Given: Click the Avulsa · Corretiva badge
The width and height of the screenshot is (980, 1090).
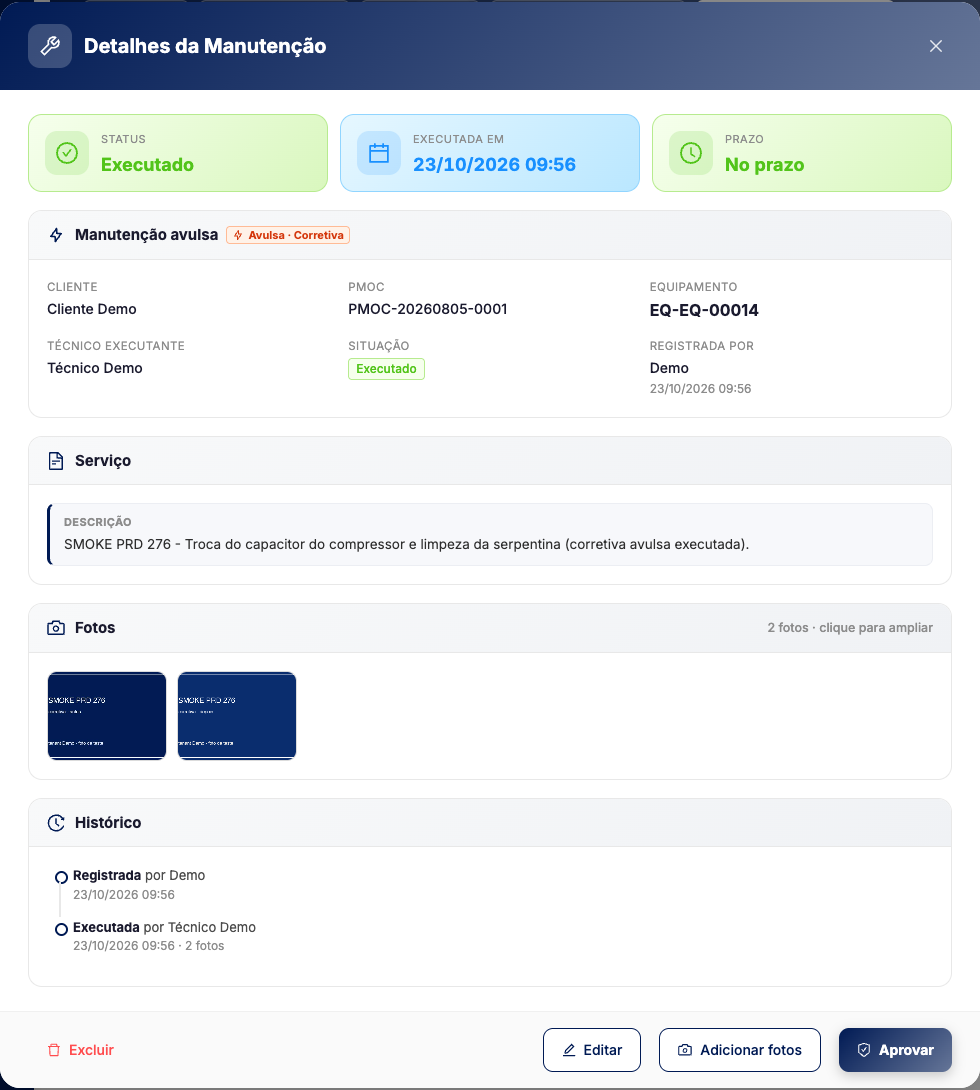Looking at the screenshot, I should [288, 235].
